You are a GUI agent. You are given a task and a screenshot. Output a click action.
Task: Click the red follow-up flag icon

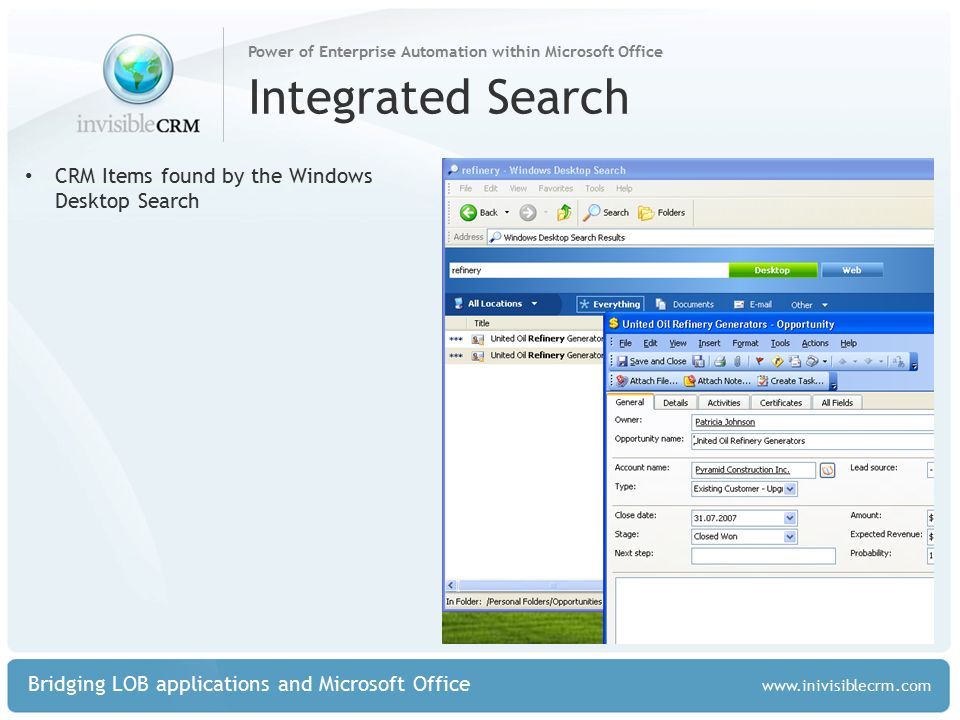click(x=760, y=361)
